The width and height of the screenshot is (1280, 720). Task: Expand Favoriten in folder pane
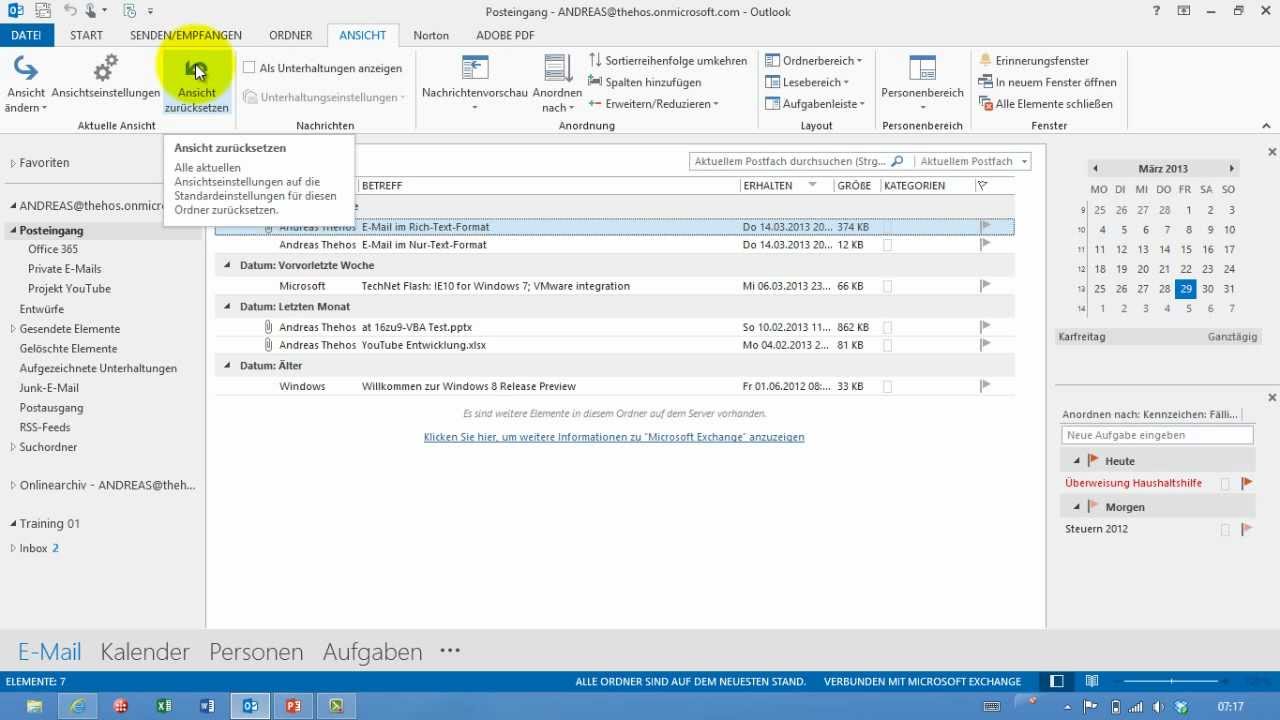(13, 163)
